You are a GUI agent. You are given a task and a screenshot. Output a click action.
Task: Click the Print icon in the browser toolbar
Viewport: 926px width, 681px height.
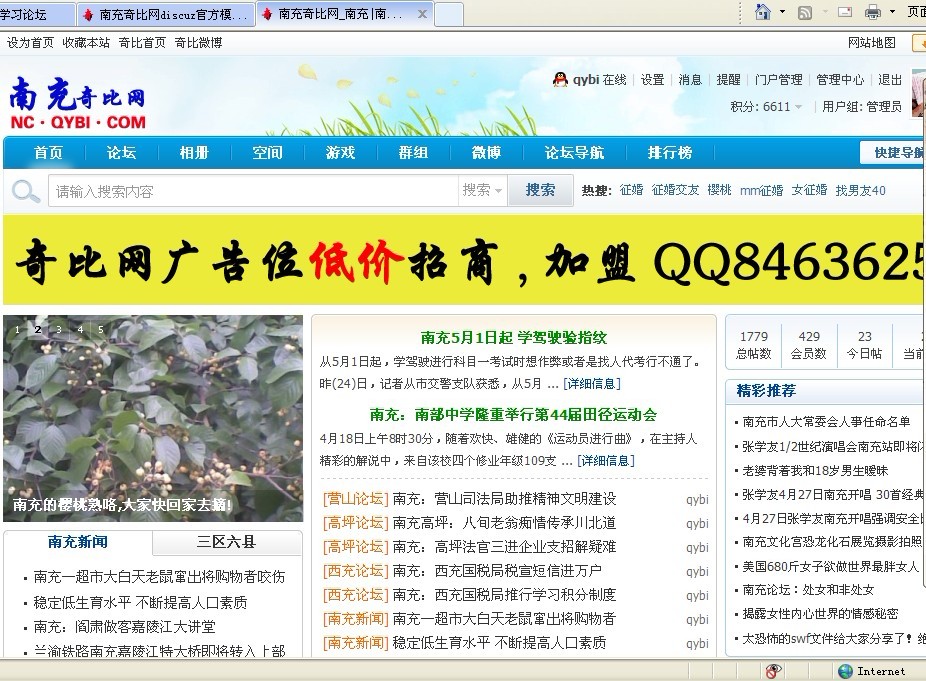[x=873, y=12]
